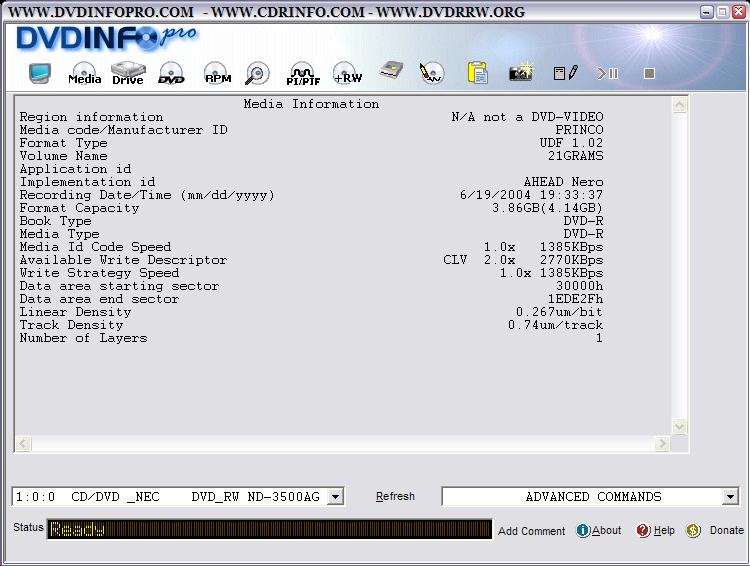Click 'N/A not a DVD-VIDEO' region value
Screen dimensions: 750x566
click(527, 117)
